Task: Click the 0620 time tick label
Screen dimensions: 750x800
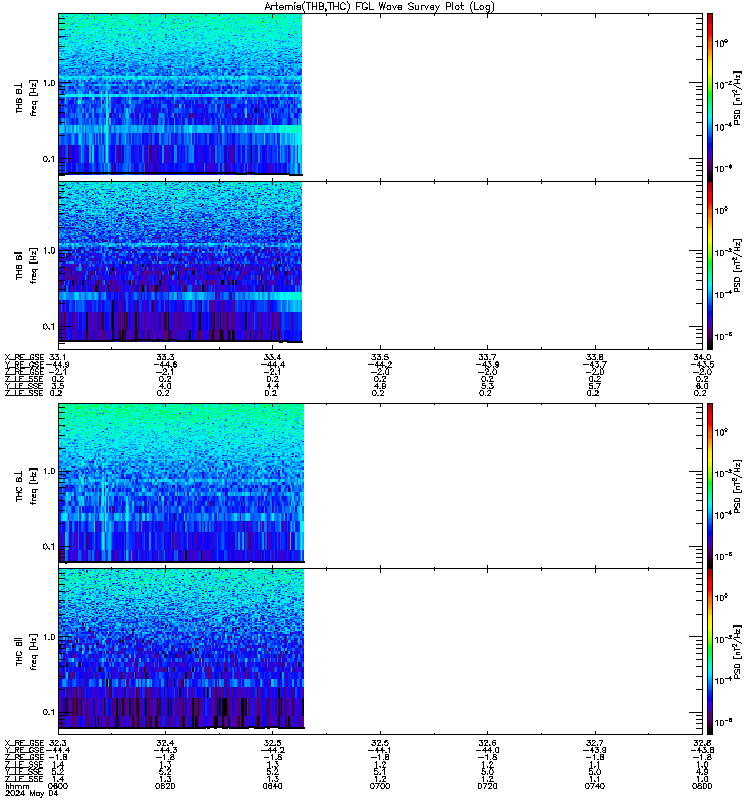Action: pyautogui.click(x=165, y=786)
